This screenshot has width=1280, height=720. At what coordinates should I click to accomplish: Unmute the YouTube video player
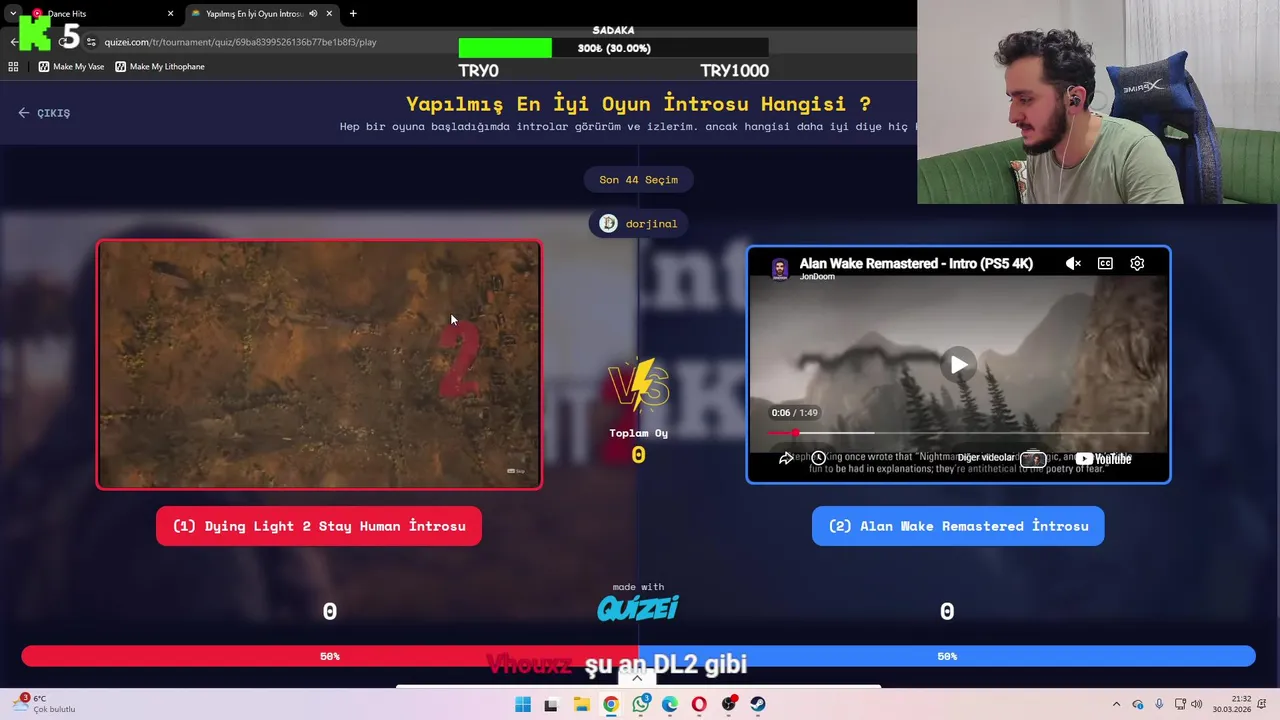[1073, 264]
